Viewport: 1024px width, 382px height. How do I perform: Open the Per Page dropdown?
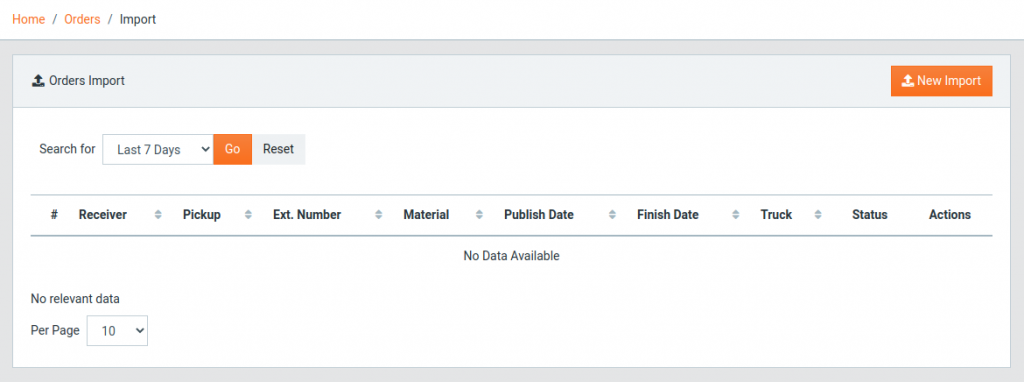(x=118, y=331)
